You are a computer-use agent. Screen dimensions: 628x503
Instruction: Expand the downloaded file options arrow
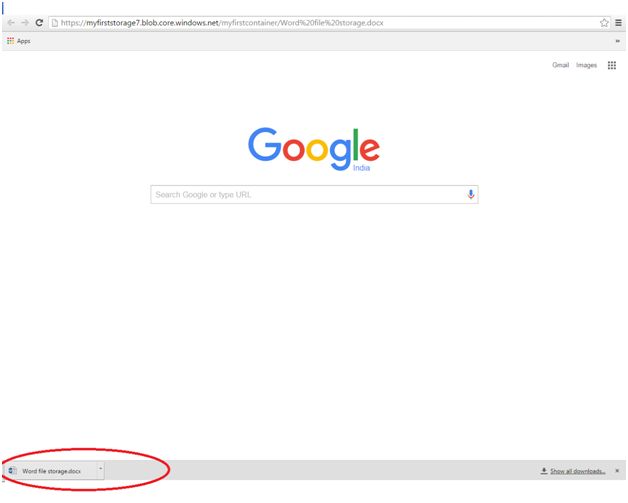click(x=101, y=469)
